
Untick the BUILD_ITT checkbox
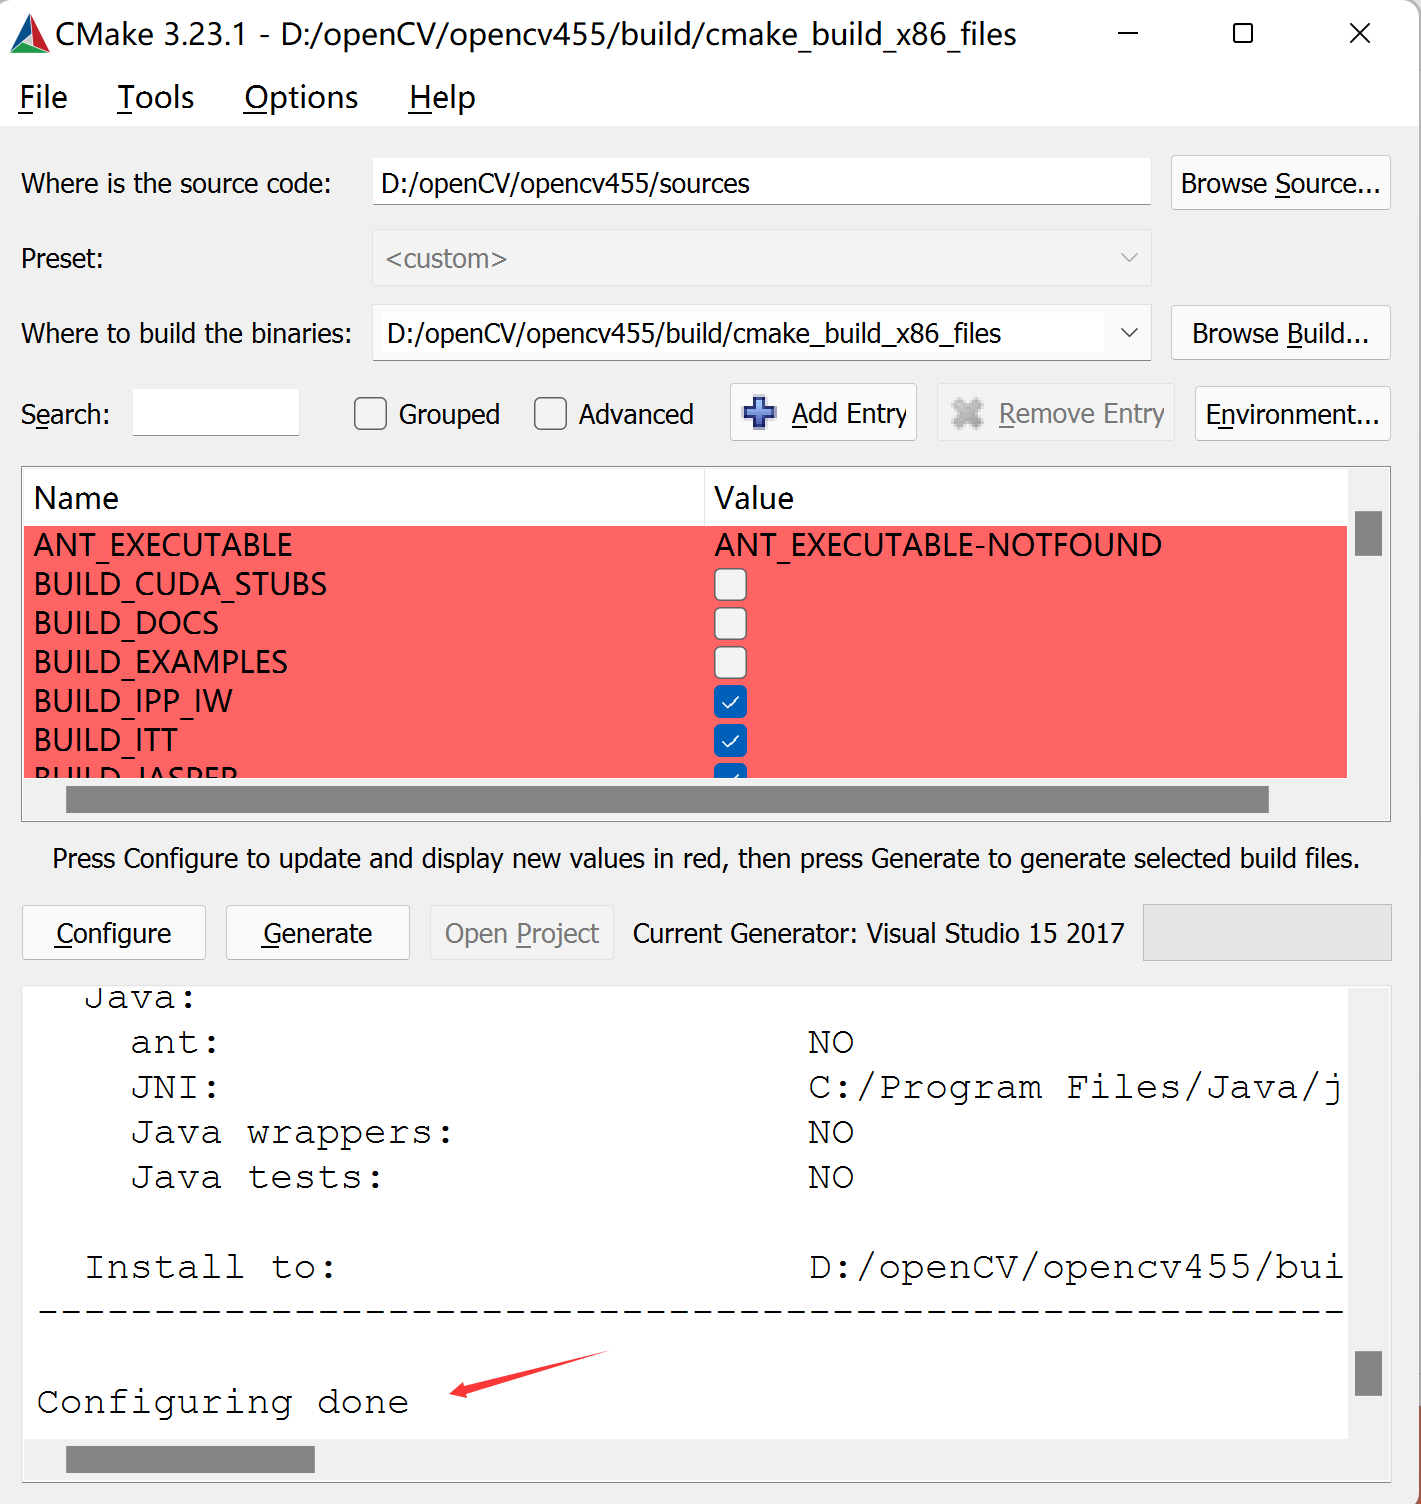click(730, 740)
